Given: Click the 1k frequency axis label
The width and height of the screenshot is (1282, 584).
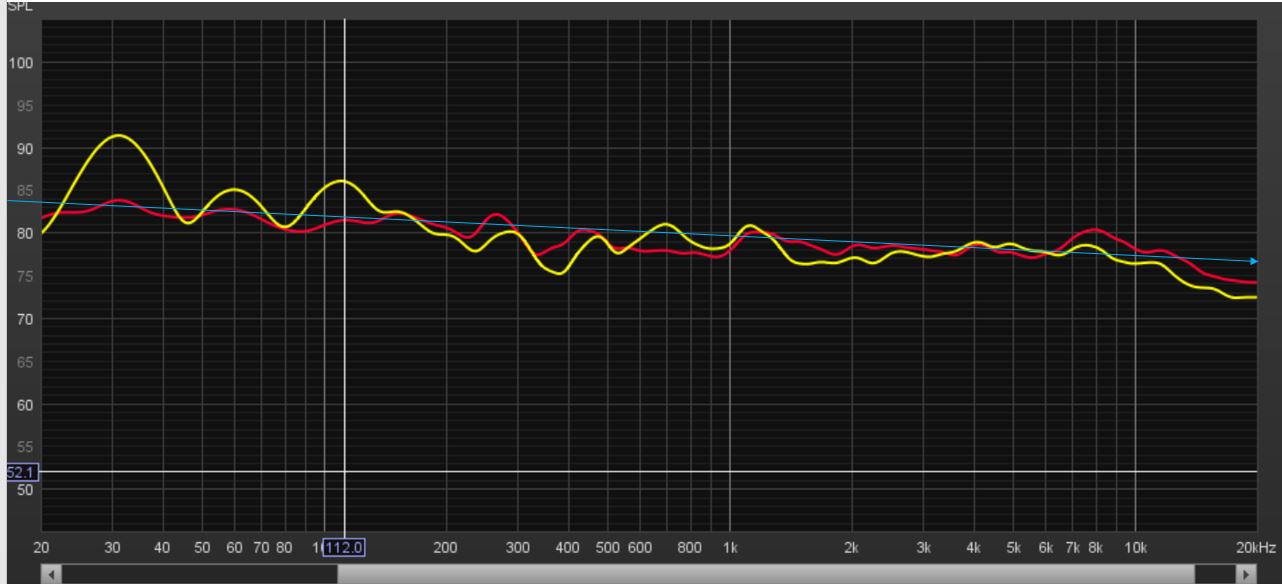Looking at the screenshot, I should coord(730,547).
